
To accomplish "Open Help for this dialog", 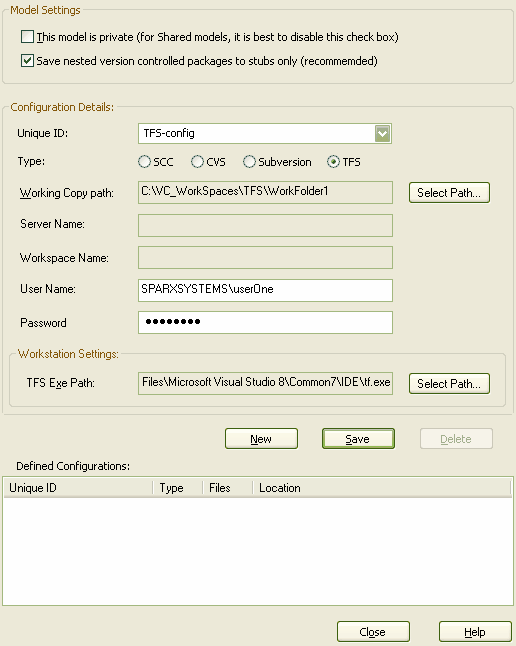I will [x=475, y=632].
